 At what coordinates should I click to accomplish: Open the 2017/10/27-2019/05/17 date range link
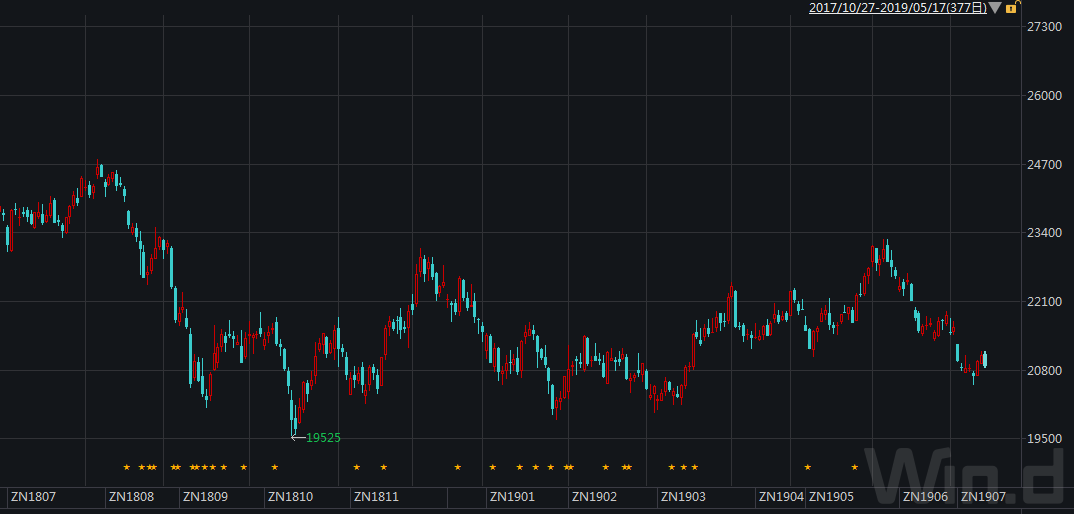pyautogui.click(x=897, y=8)
